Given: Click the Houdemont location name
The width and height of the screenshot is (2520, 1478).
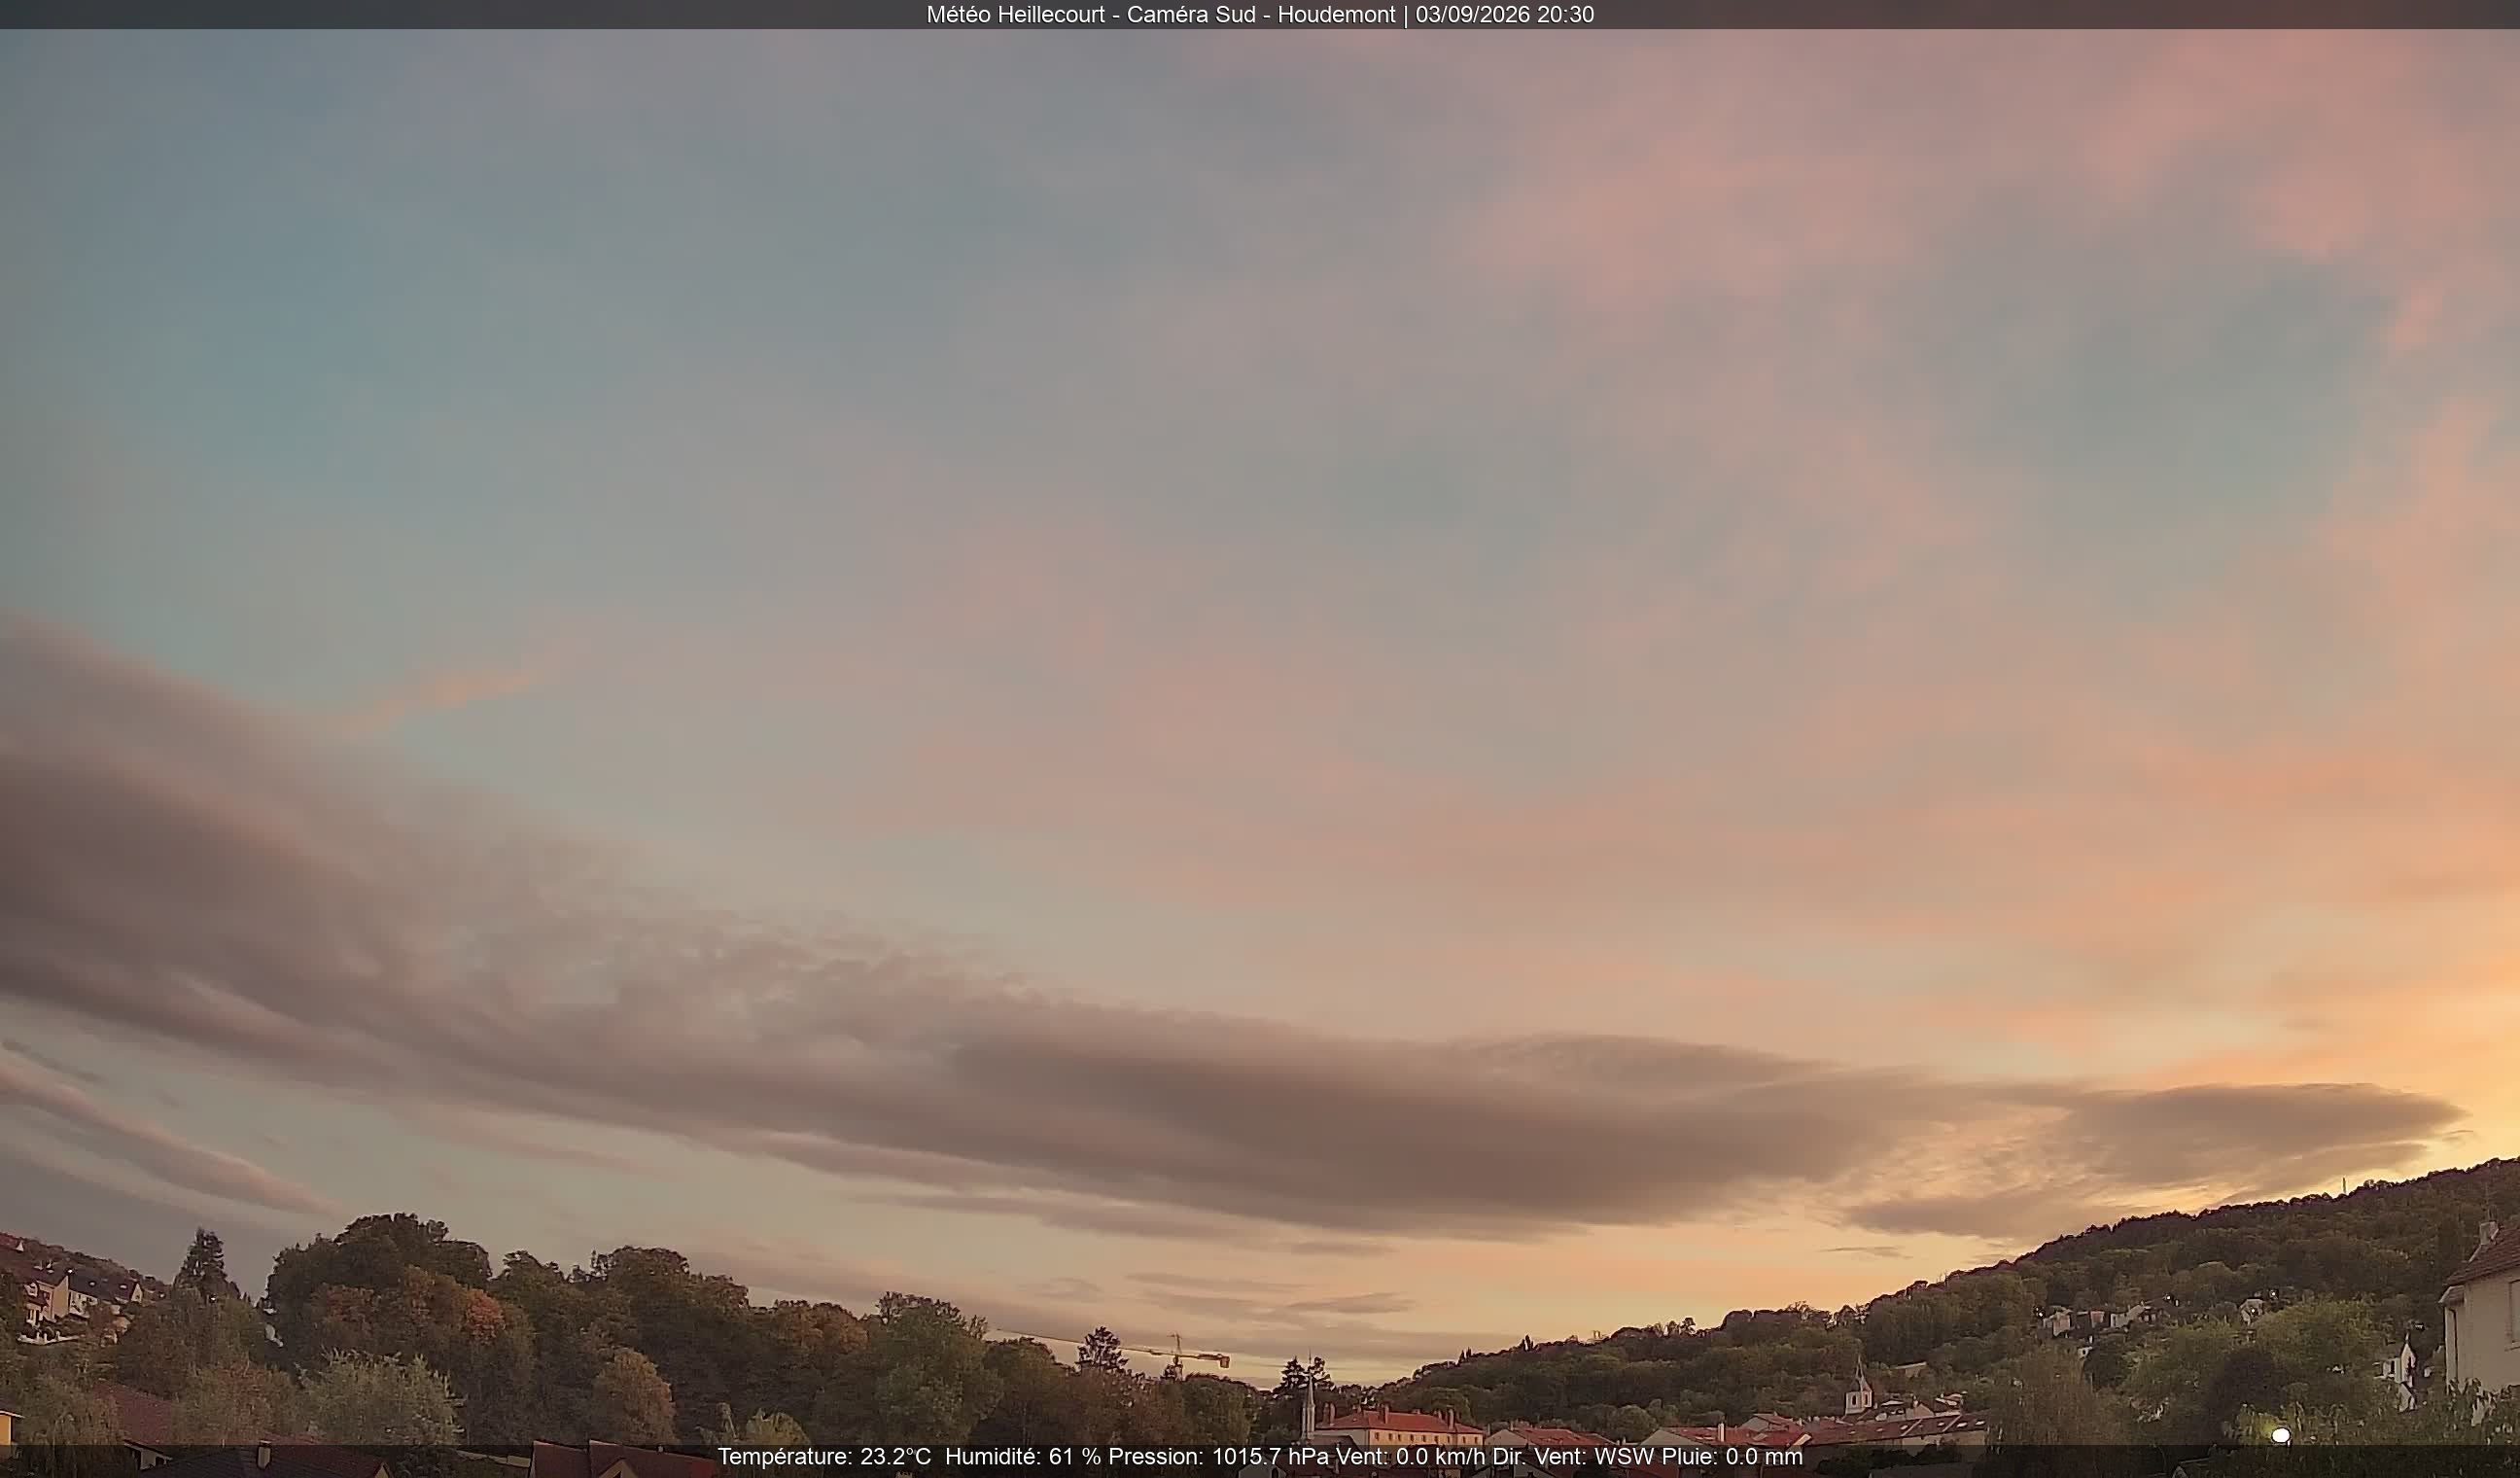Looking at the screenshot, I should coord(1336,15).
